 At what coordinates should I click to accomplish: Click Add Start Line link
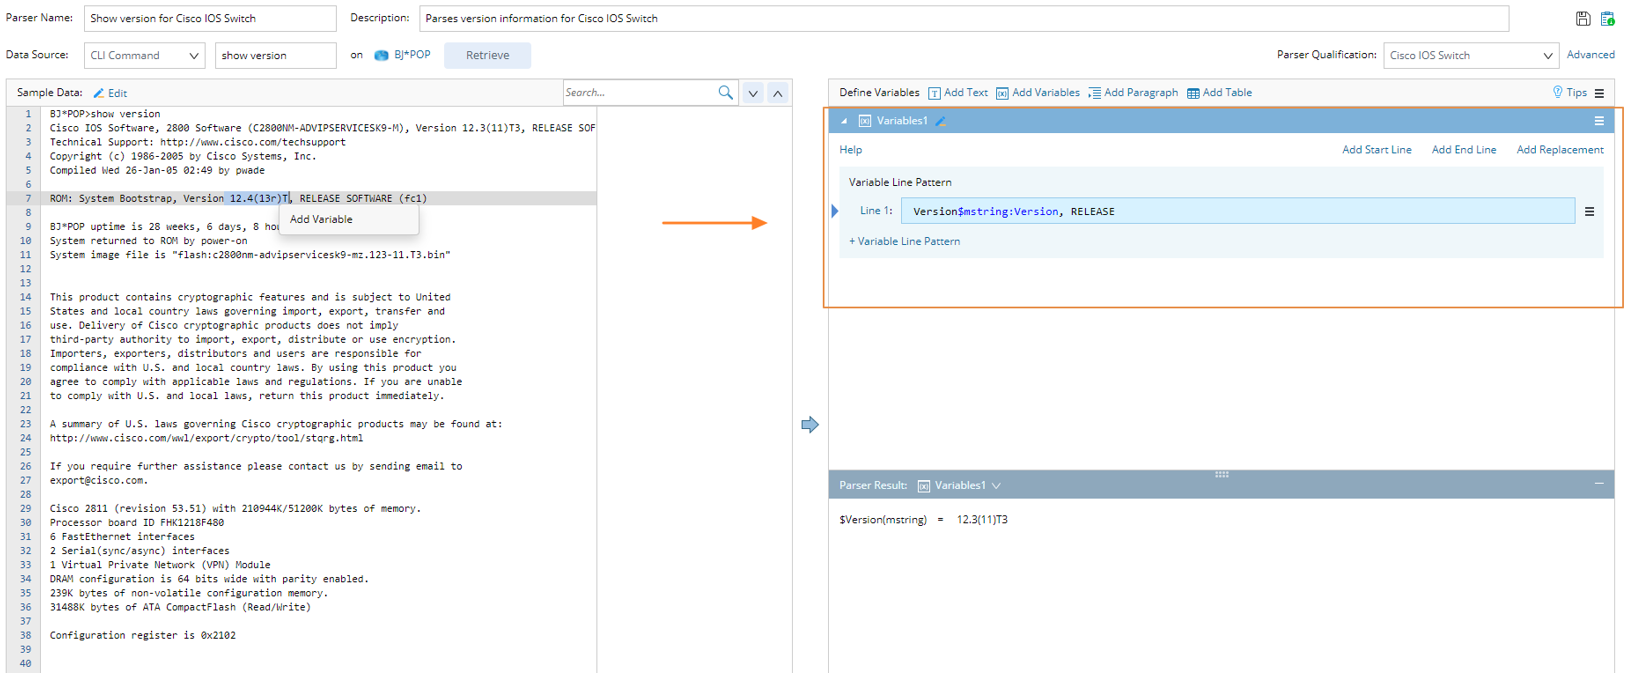(1376, 150)
